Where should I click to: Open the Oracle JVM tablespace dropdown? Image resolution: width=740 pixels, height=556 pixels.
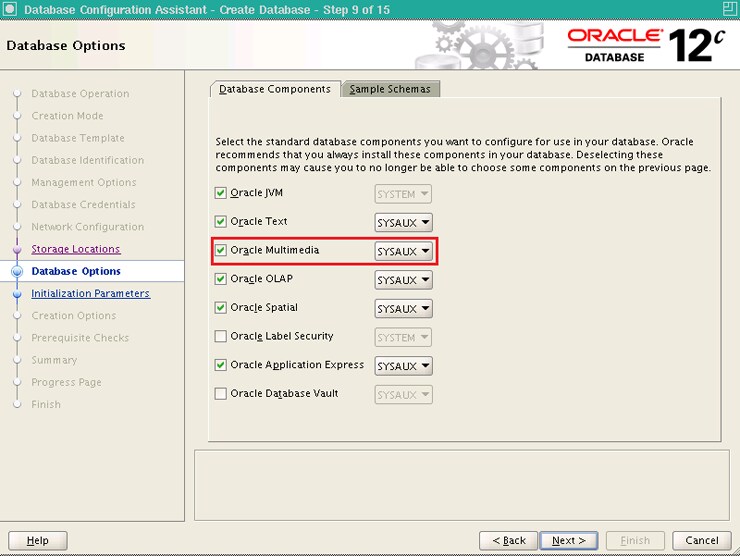click(x=403, y=194)
